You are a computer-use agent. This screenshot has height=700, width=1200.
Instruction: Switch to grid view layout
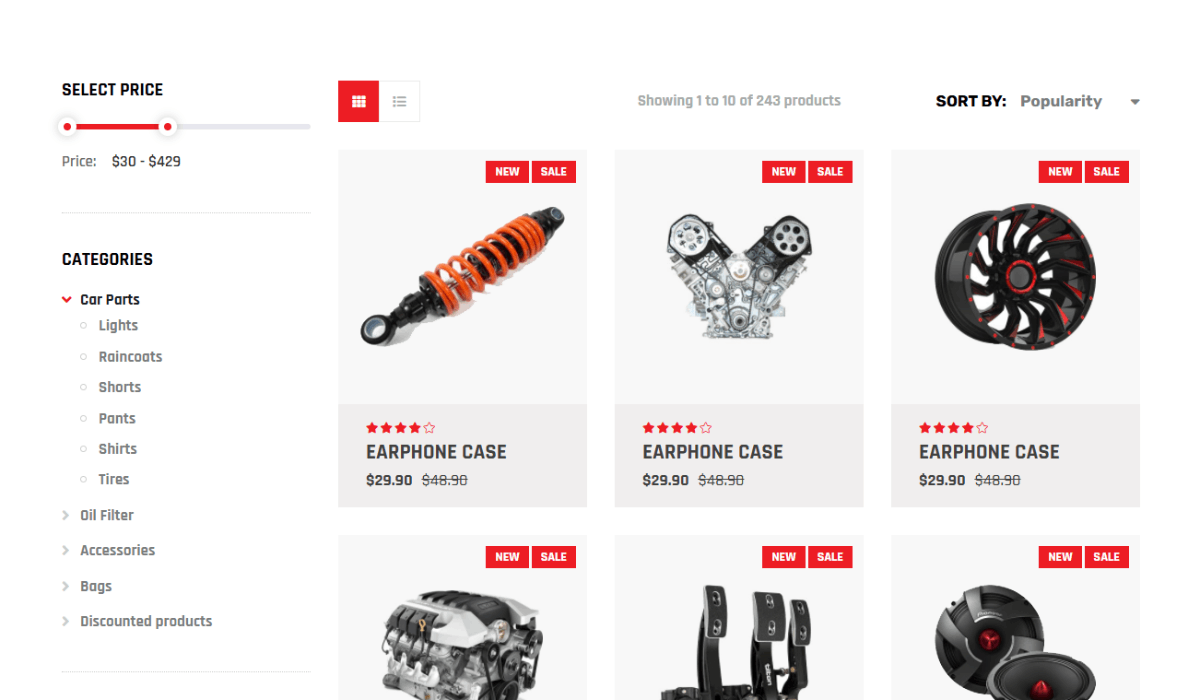tap(358, 101)
